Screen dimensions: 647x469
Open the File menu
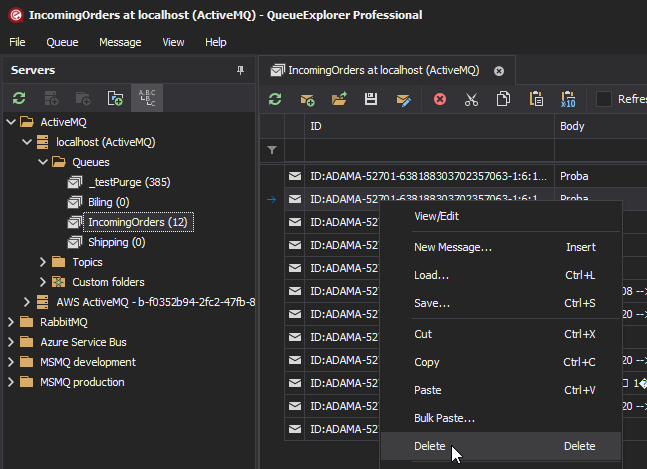pos(17,42)
